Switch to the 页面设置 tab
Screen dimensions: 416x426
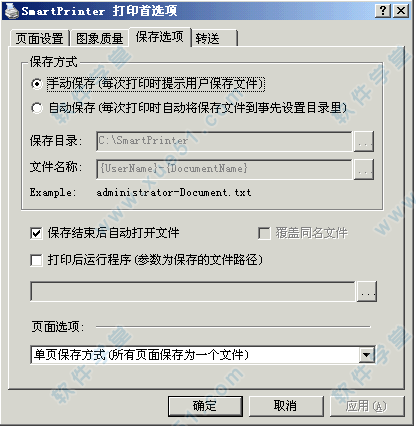coord(39,38)
